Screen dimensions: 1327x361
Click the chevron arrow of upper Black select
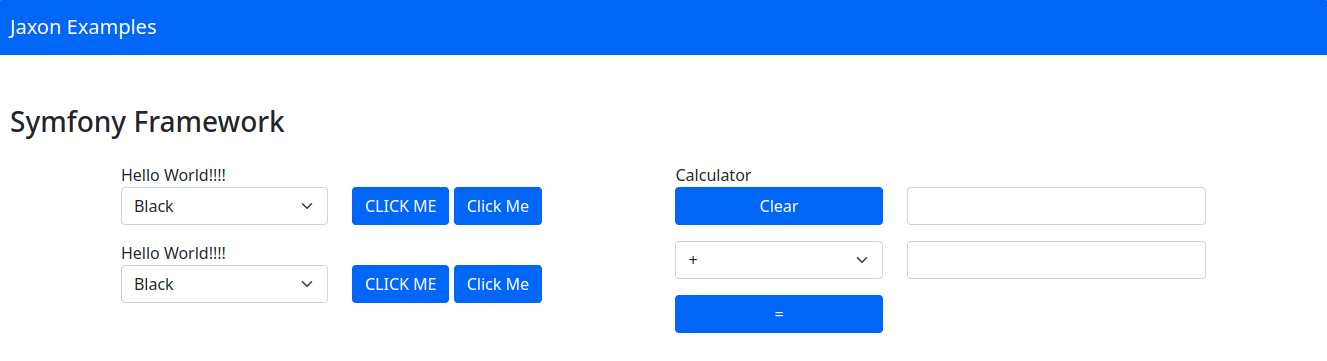307,206
